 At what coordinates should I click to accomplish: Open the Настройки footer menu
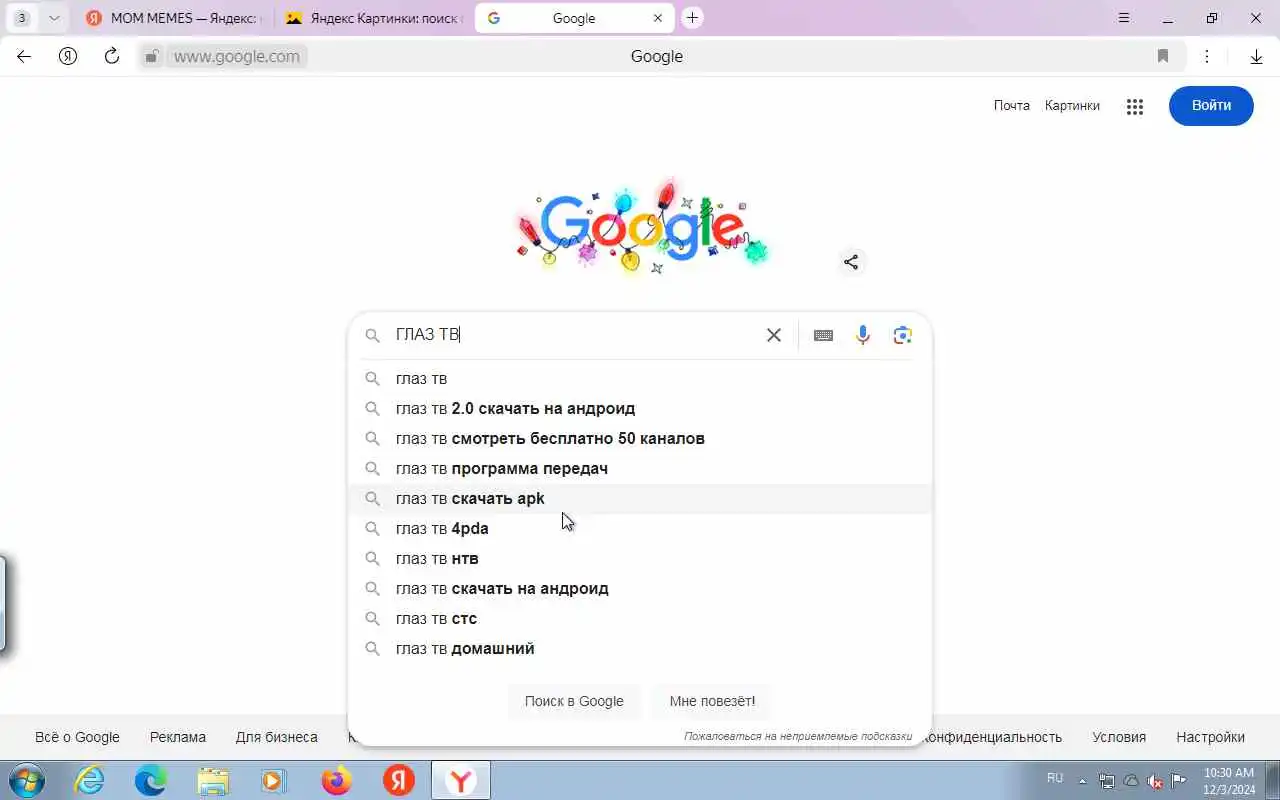[1210, 737]
